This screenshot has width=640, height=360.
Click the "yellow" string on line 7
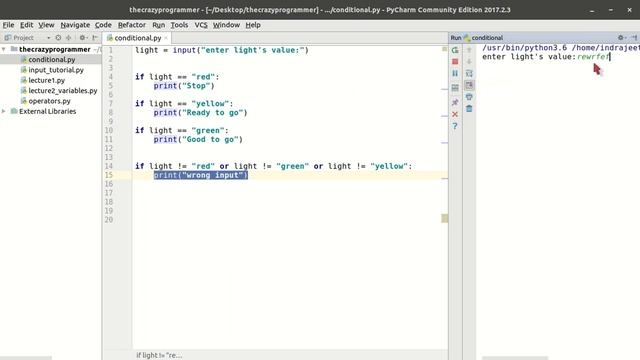210,104
